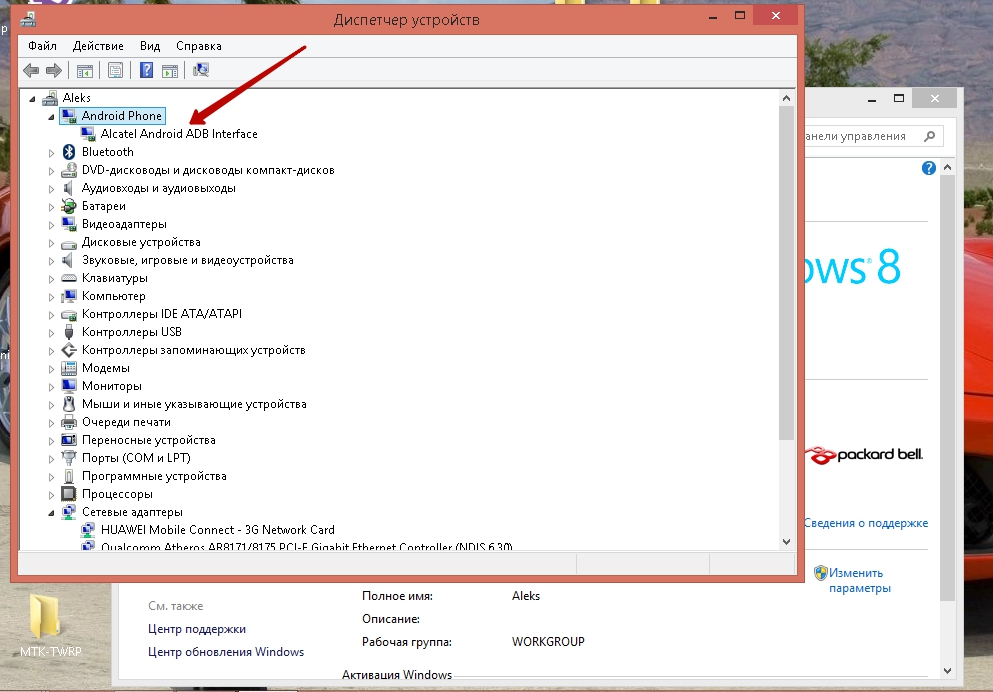The width and height of the screenshot is (993, 692).
Task: Click the Back arrow in the toolbar
Action: click(31, 70)
